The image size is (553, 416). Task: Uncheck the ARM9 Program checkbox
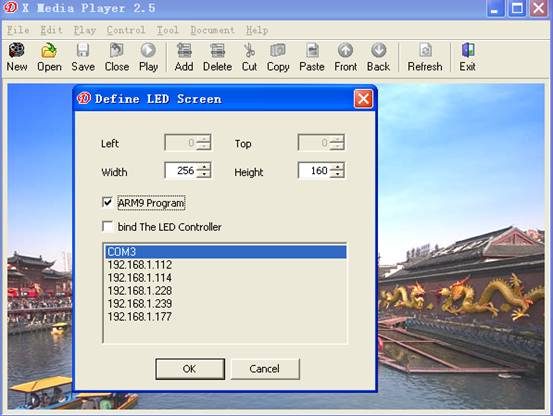107,202
